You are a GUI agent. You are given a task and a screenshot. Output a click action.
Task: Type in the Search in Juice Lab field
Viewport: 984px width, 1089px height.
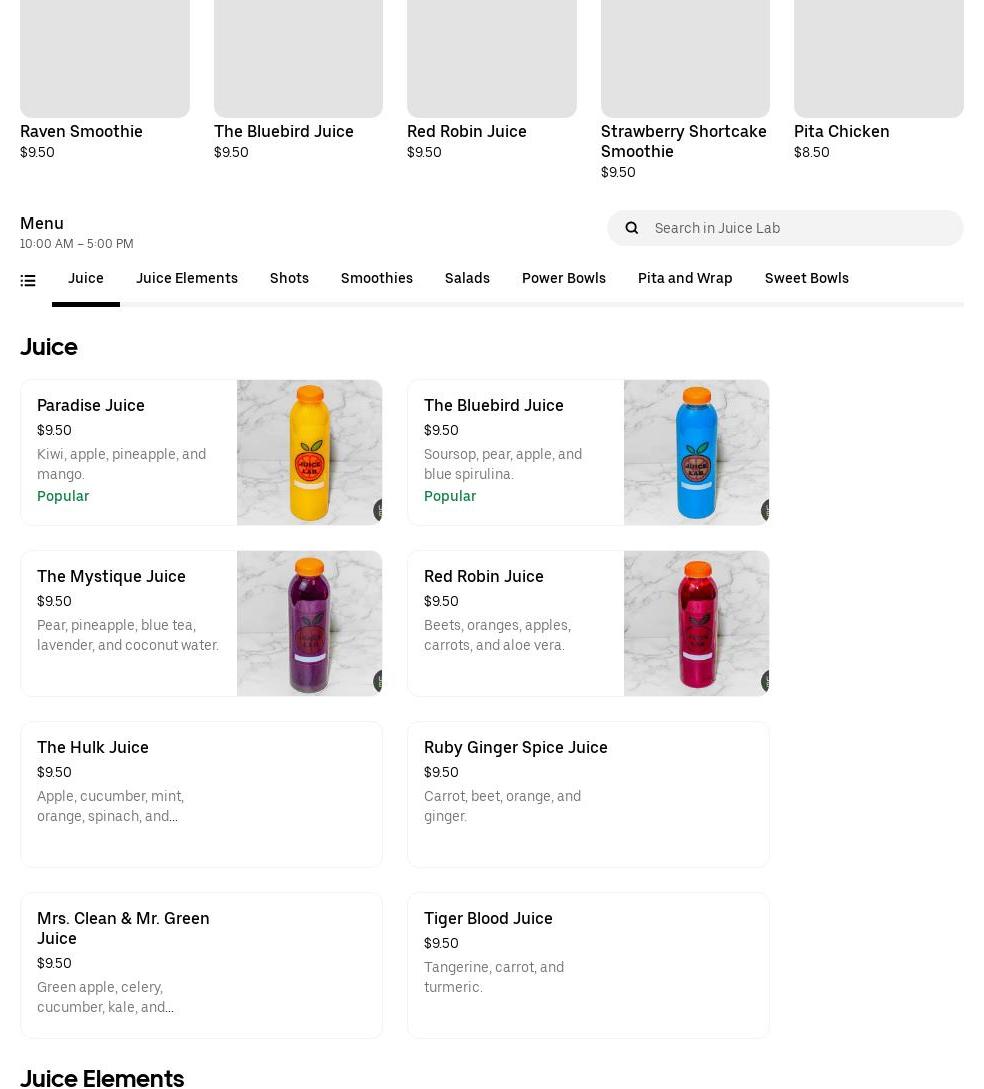pos(800,228)
